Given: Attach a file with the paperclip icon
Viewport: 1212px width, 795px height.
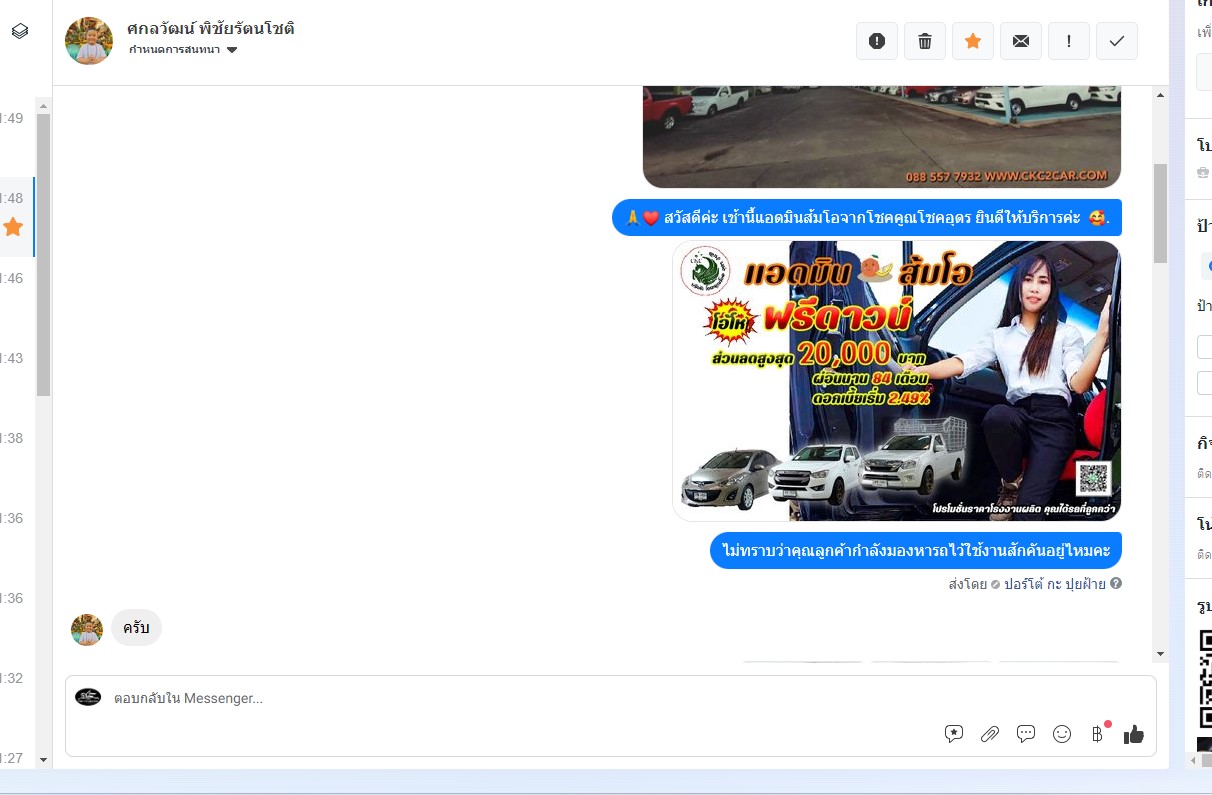Looking at the screenshot, I should [990, 734].
